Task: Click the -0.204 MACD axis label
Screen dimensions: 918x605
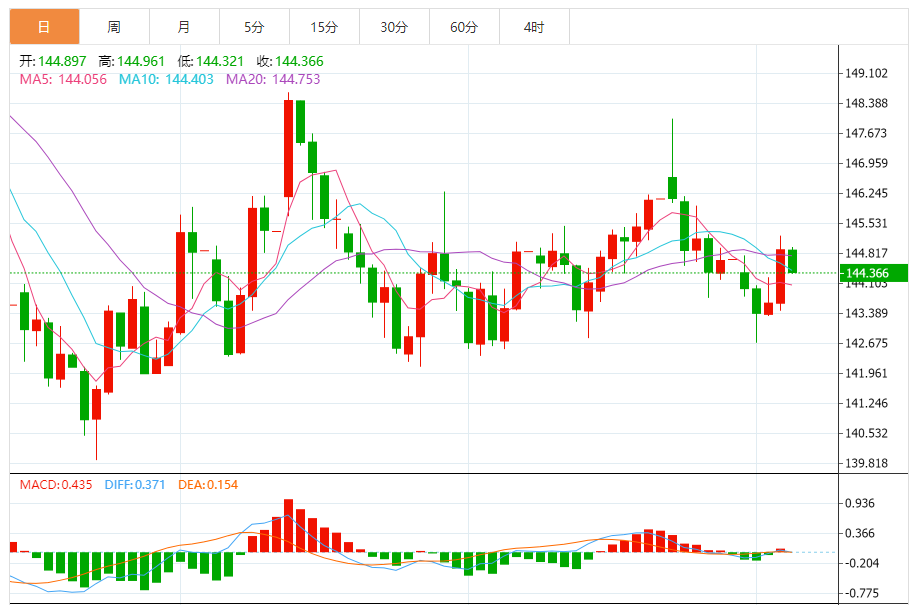Action: (x=862, y=563)
